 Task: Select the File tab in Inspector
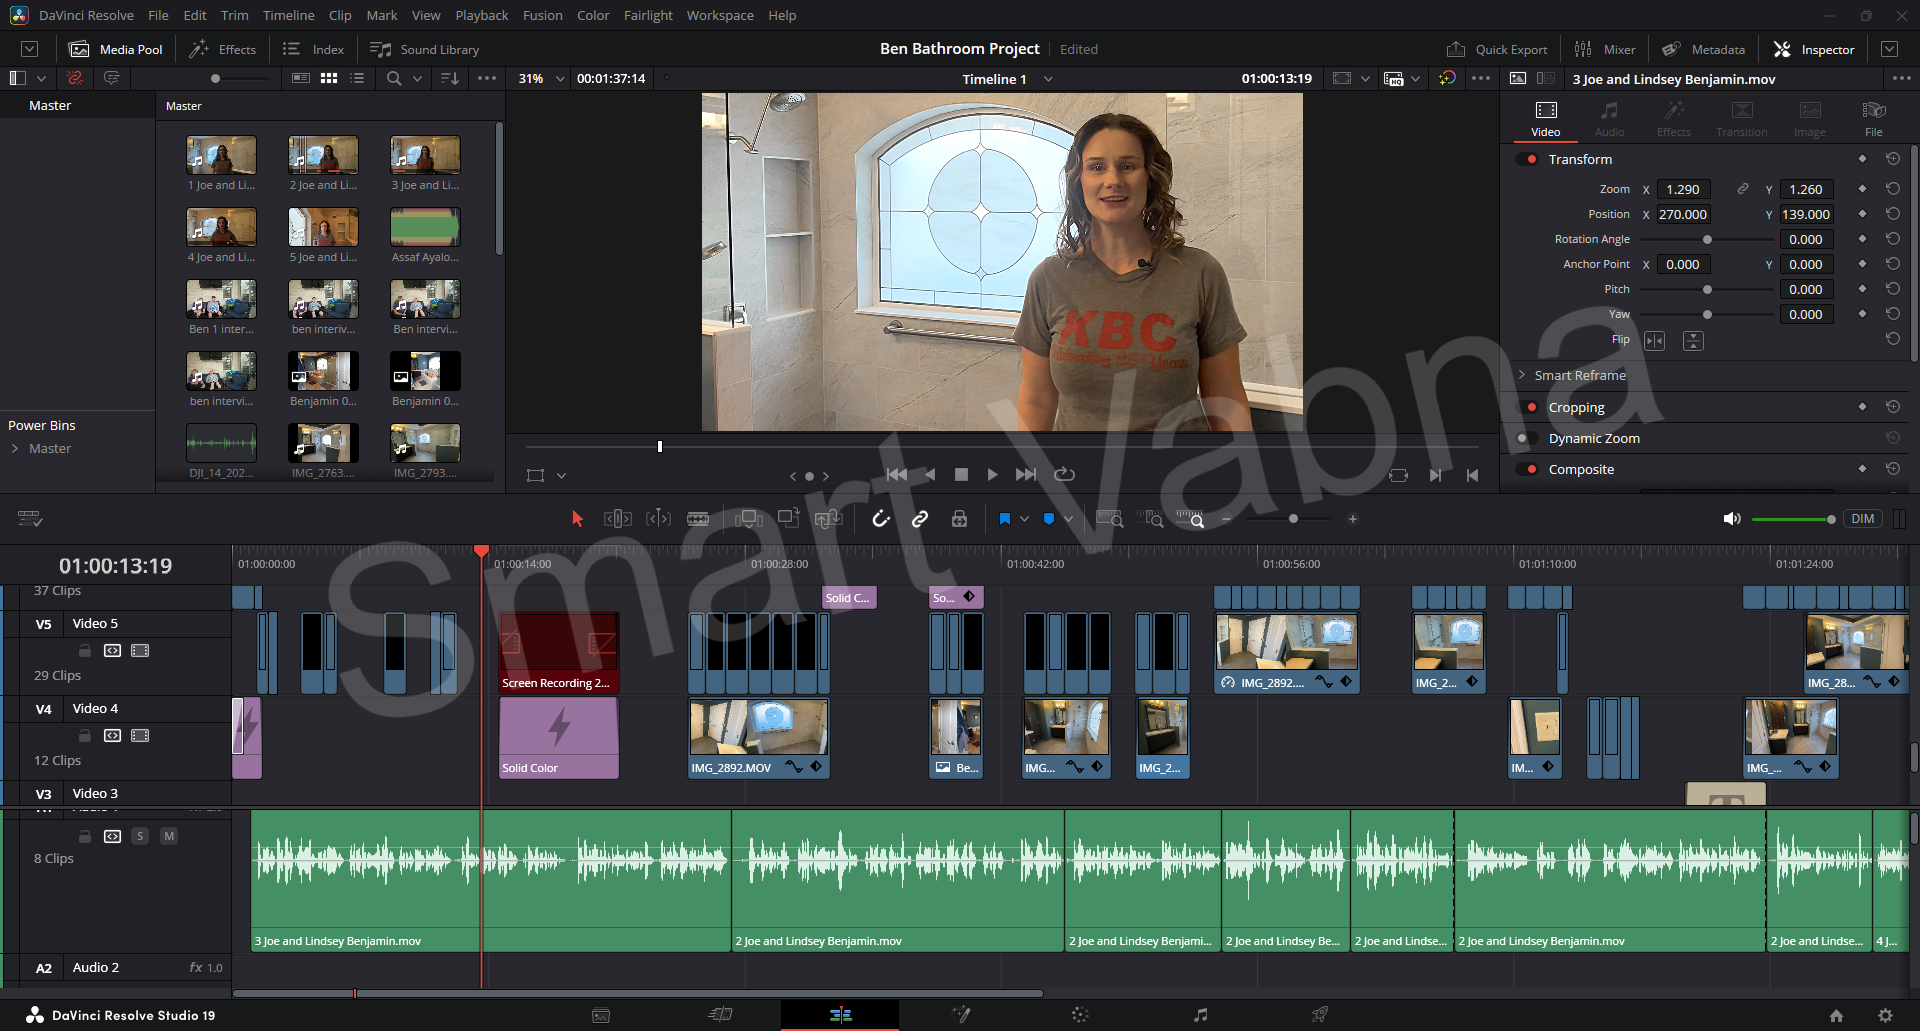1873,119
